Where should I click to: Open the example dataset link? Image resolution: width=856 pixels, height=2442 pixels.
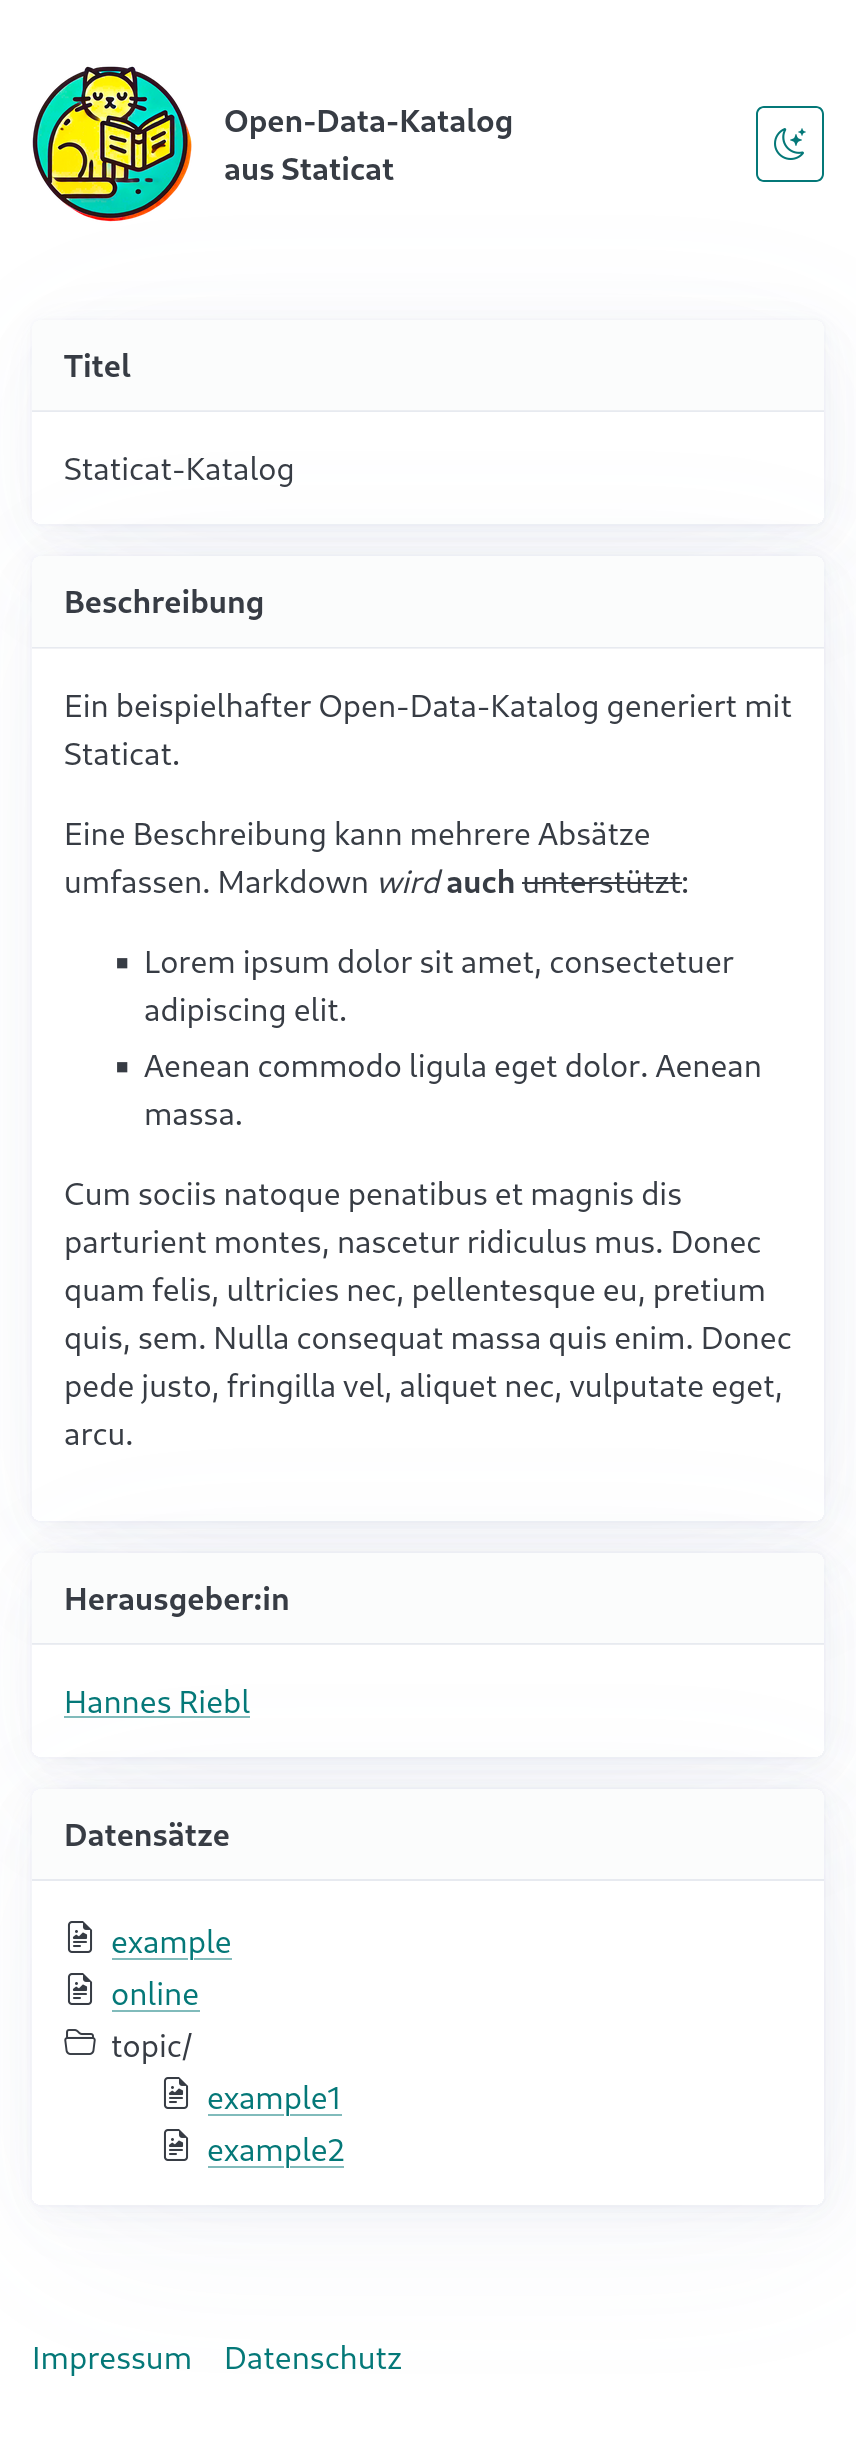[x=171, y=1942]
